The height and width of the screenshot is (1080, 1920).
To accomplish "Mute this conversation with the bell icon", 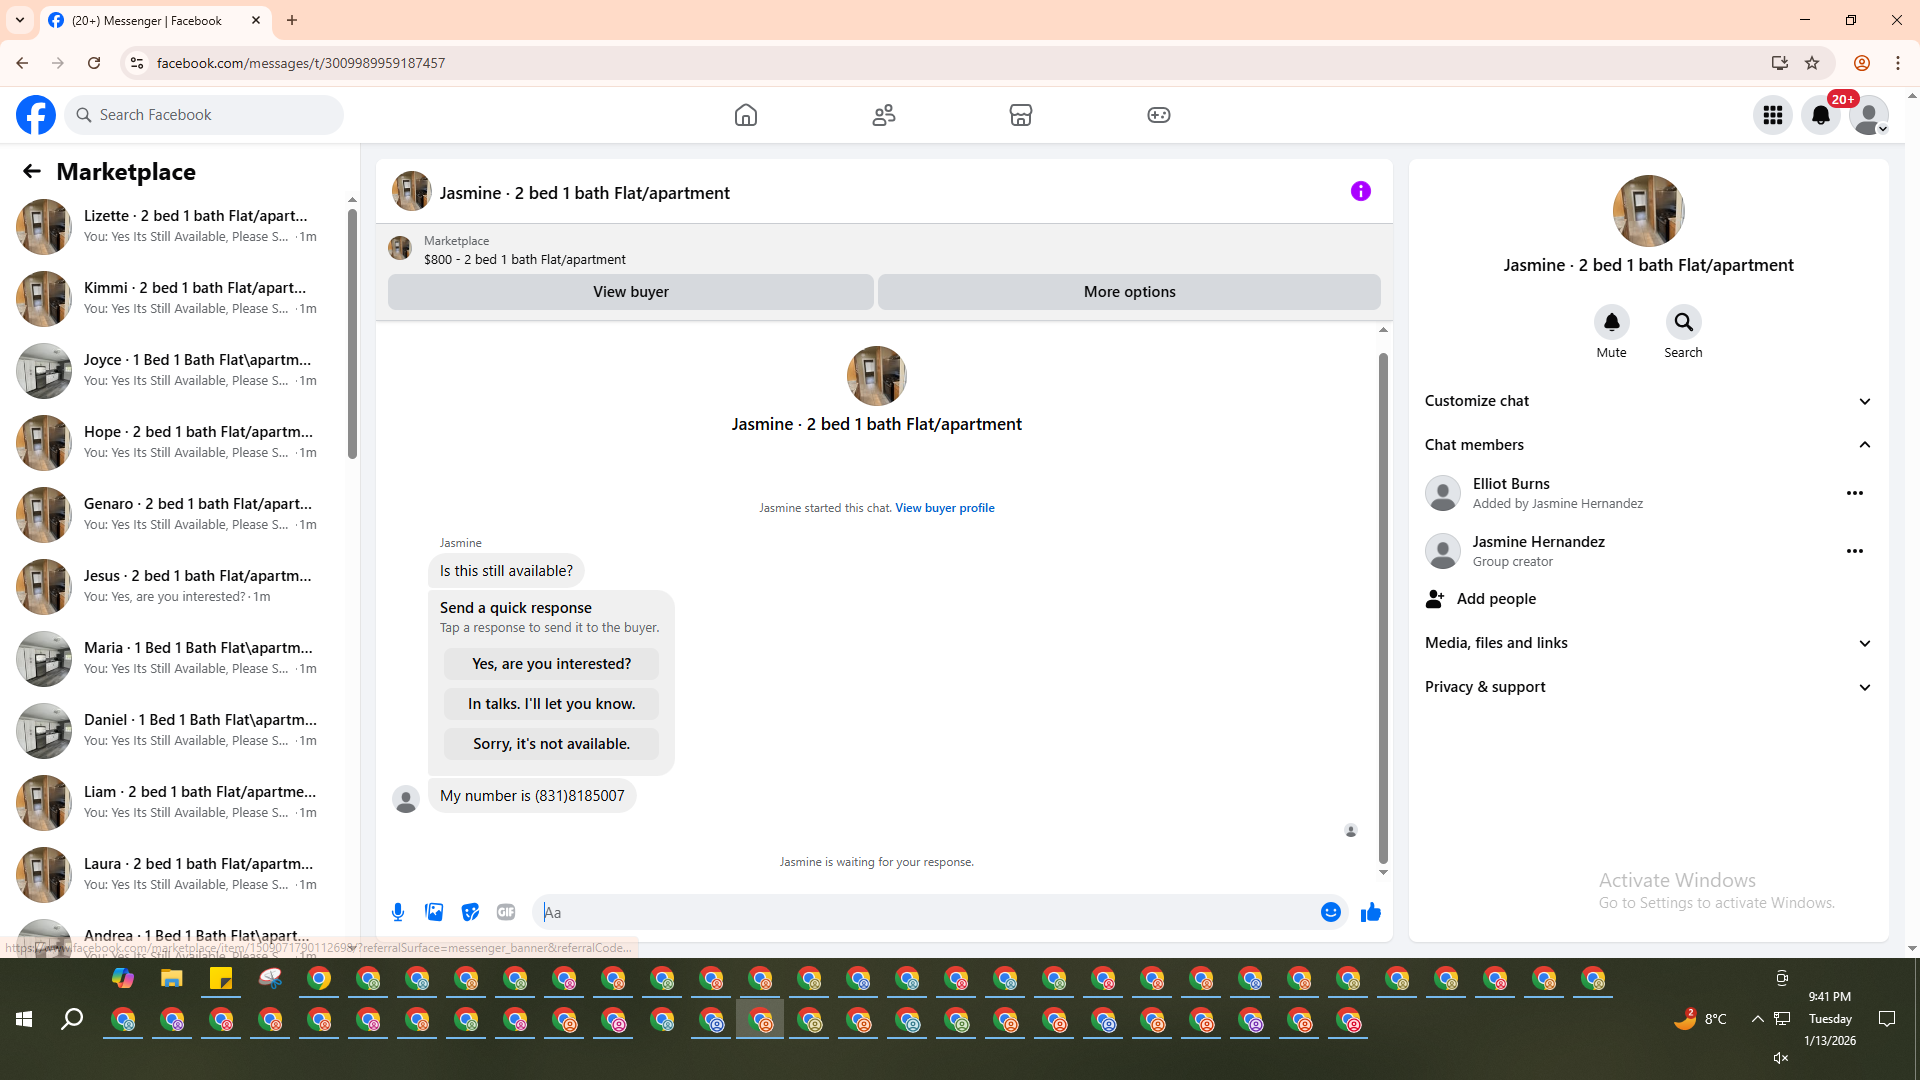I will click(x=1611, y=322).
